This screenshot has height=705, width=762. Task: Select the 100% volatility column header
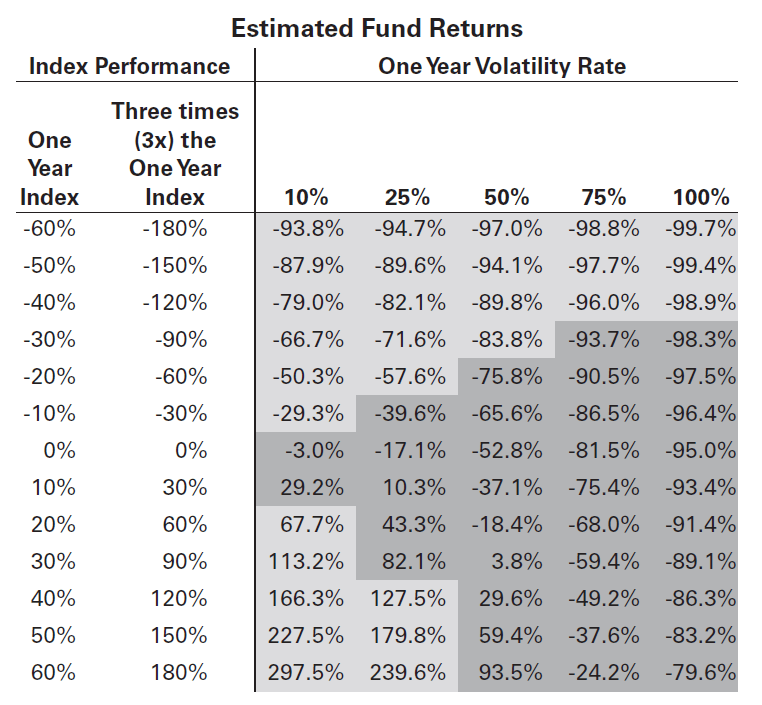[700, 197]
